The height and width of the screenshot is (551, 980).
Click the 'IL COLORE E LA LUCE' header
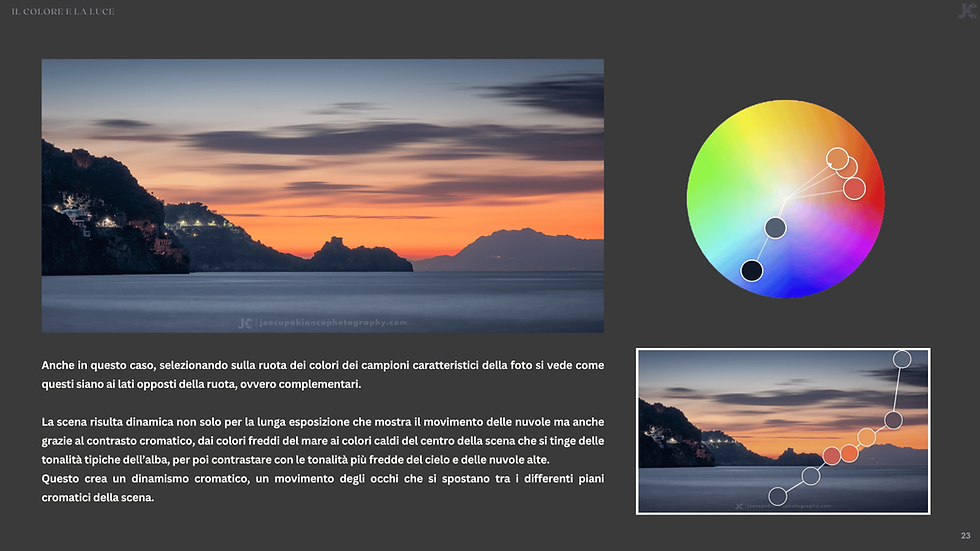[62, 11]
